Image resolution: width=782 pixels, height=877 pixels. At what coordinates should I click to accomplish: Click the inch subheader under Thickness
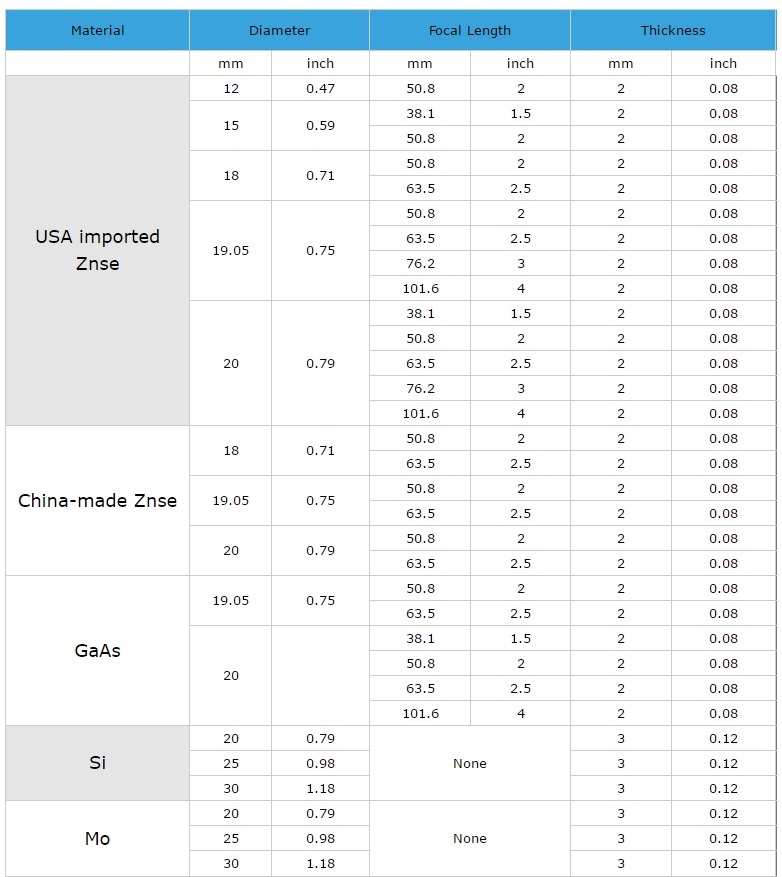click(x=723, y=63)
